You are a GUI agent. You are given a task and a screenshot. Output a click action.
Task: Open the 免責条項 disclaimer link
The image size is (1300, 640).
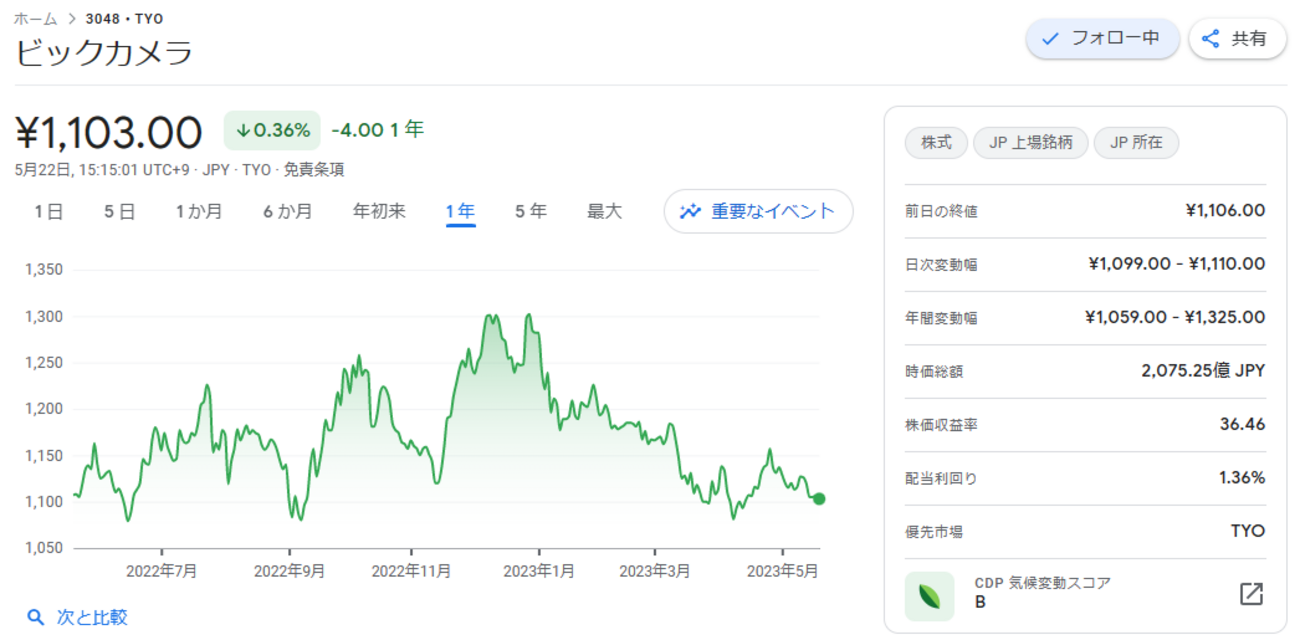tap(314, 169)
